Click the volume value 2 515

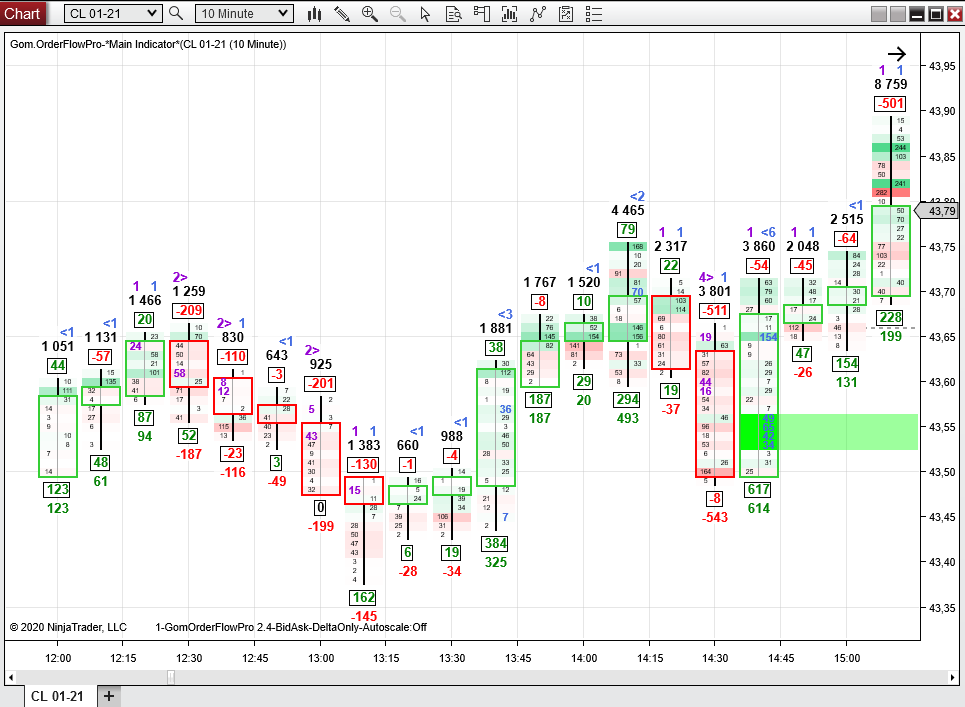click(847, 220)
